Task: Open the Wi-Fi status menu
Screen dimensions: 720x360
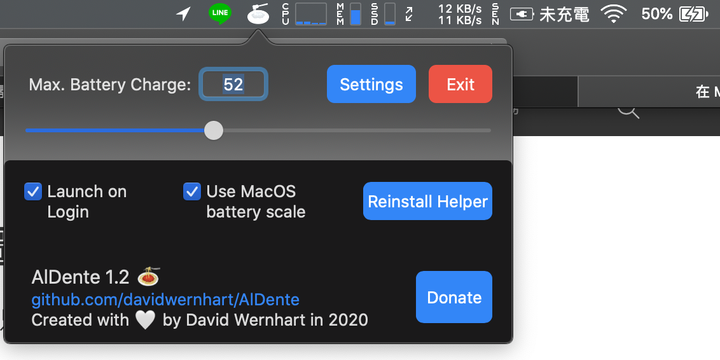Action: [614, 14]
